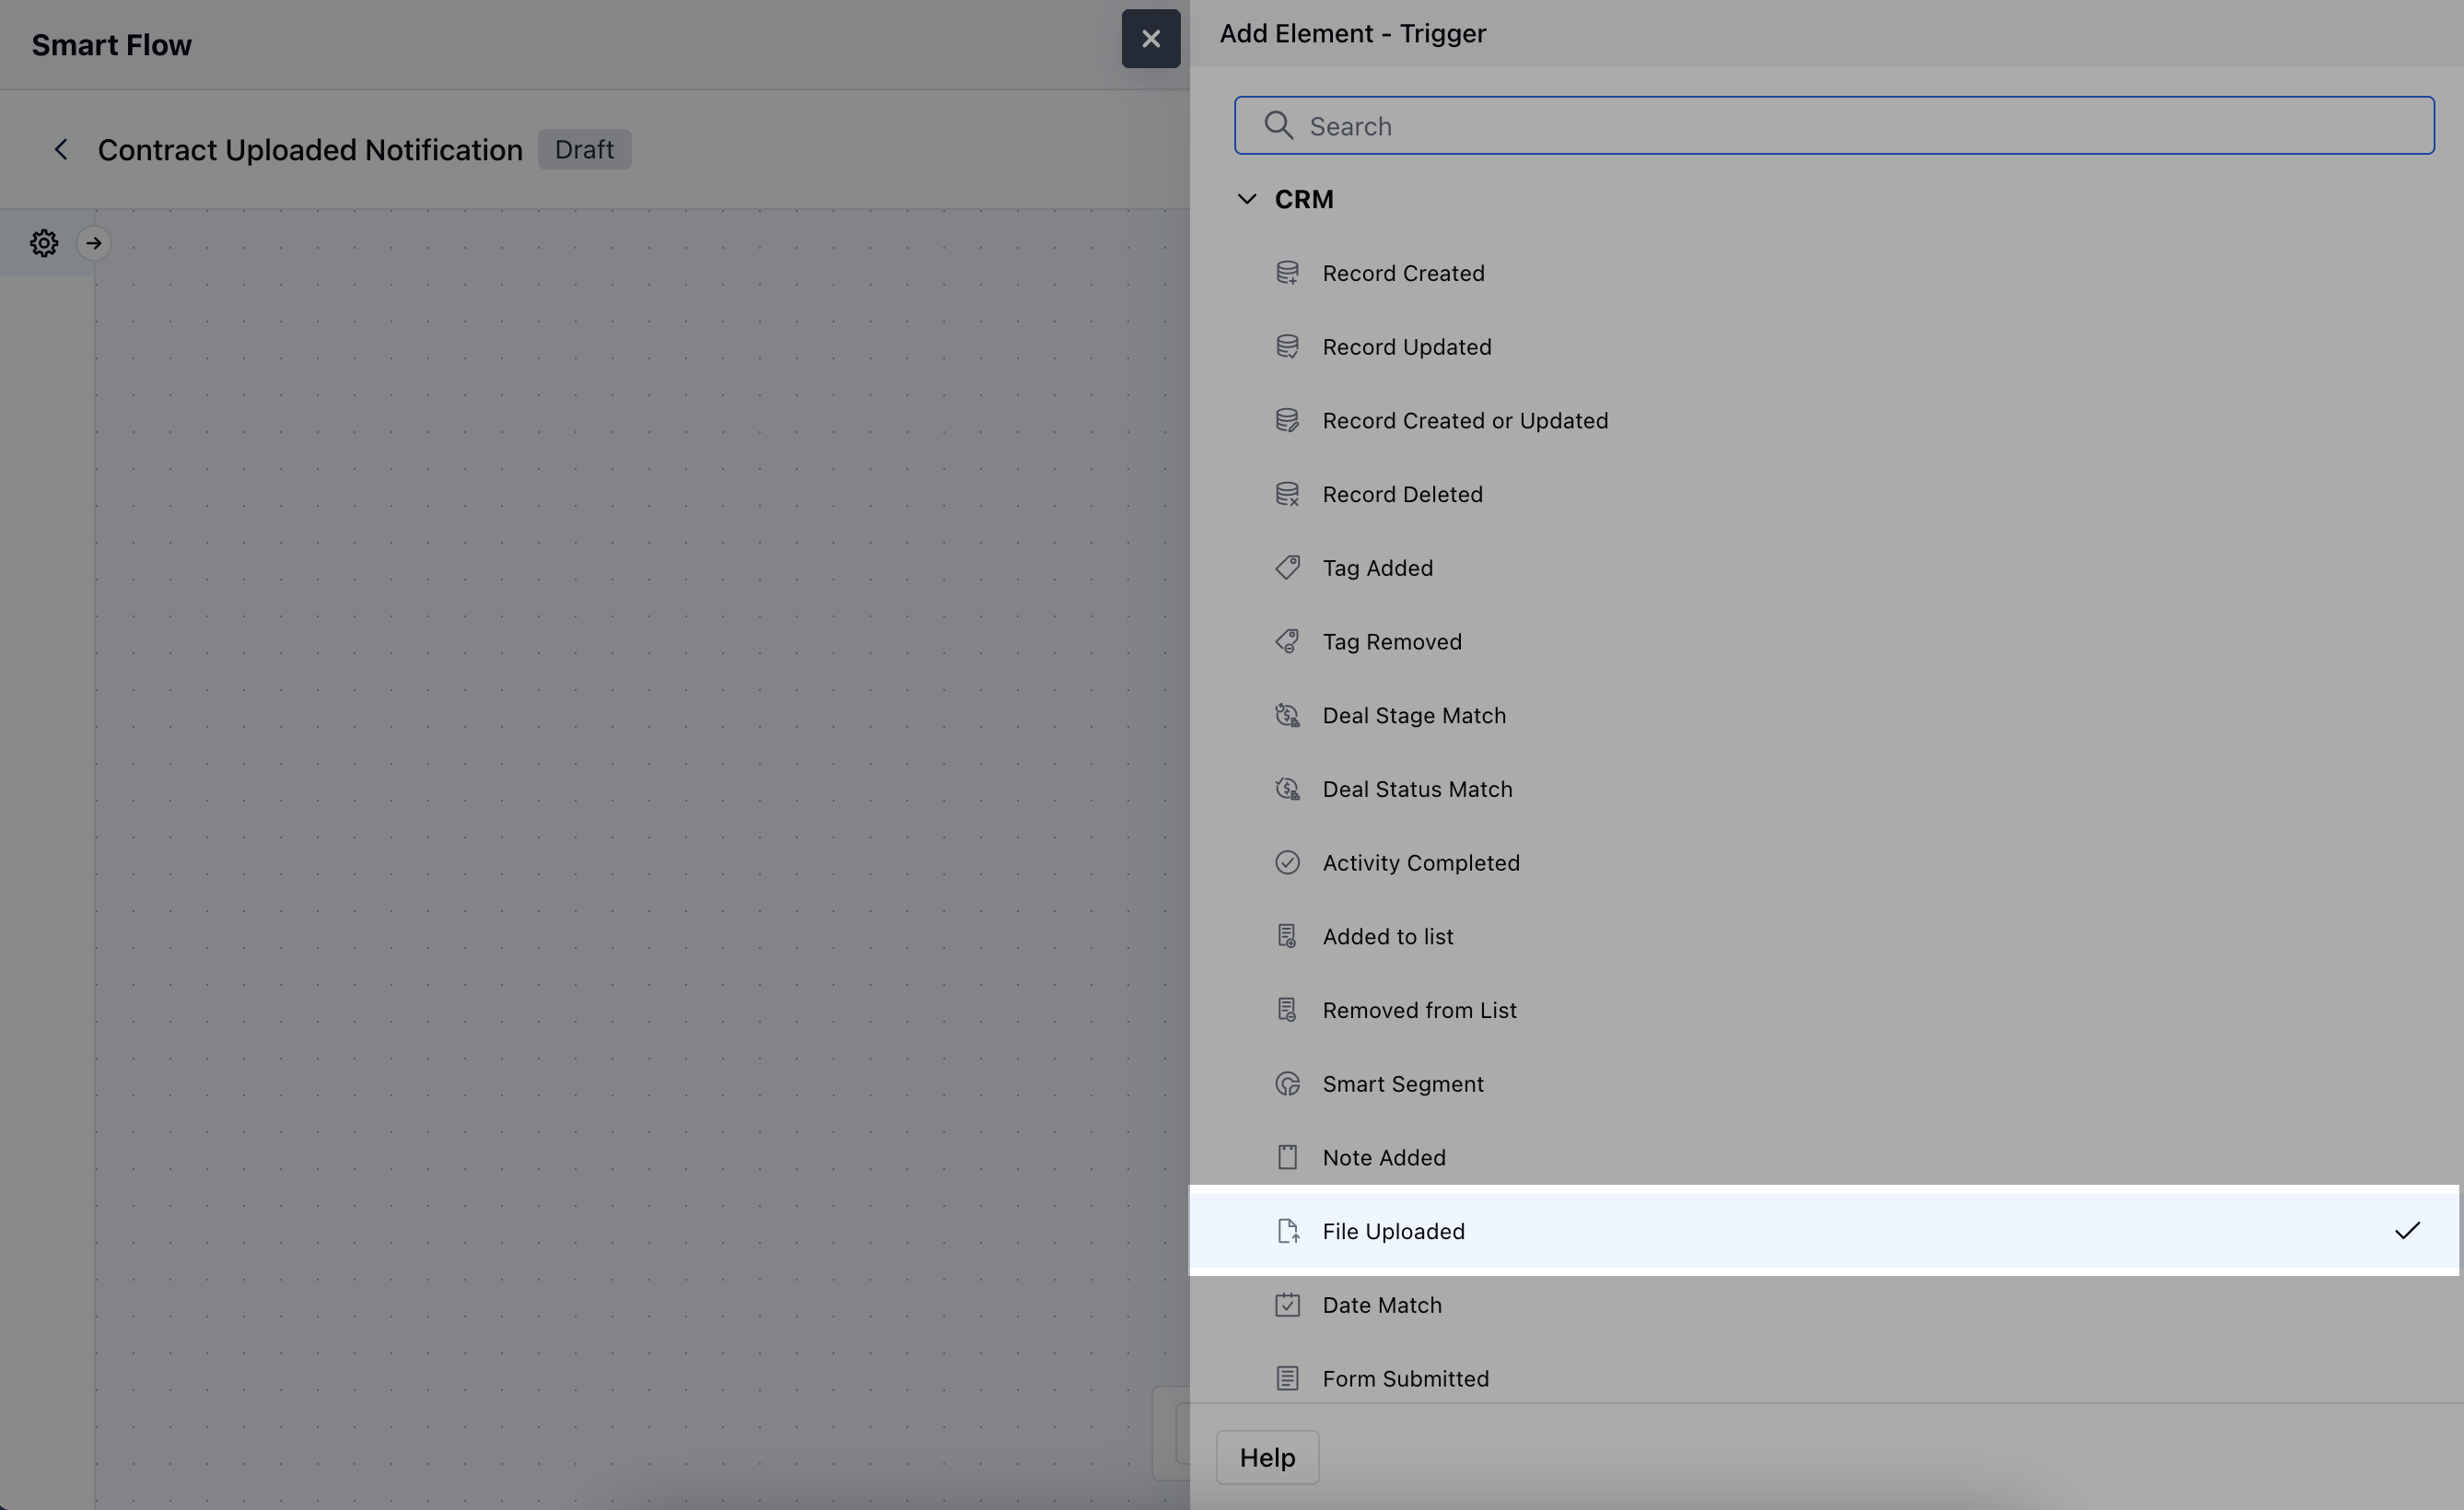Toggle the File Uploaded checkmark
This screenshot has width=2464, height=1510.
point(2406,1231)
